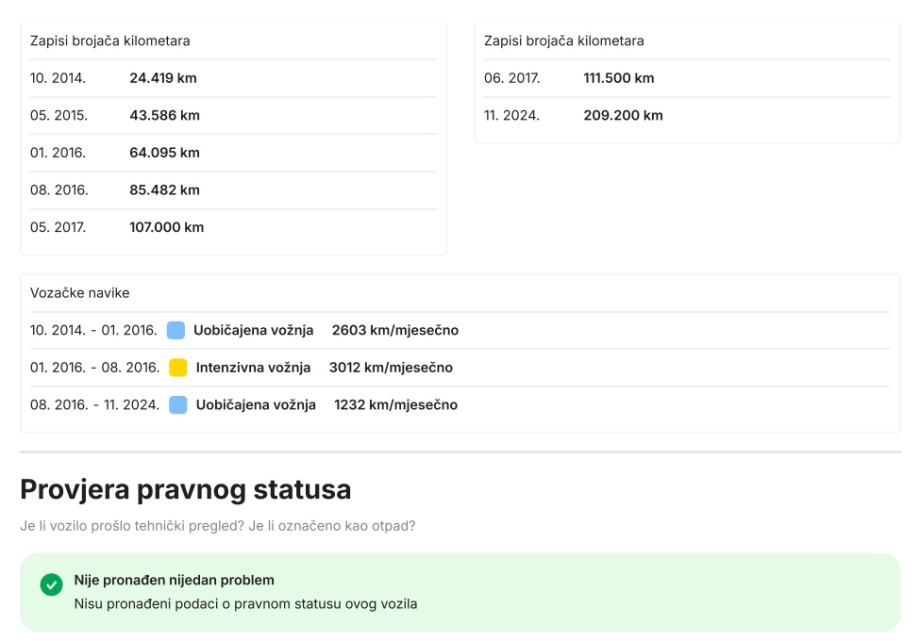
Task: Click the 64.095 km odometer entry
Action: coord(164,153)
